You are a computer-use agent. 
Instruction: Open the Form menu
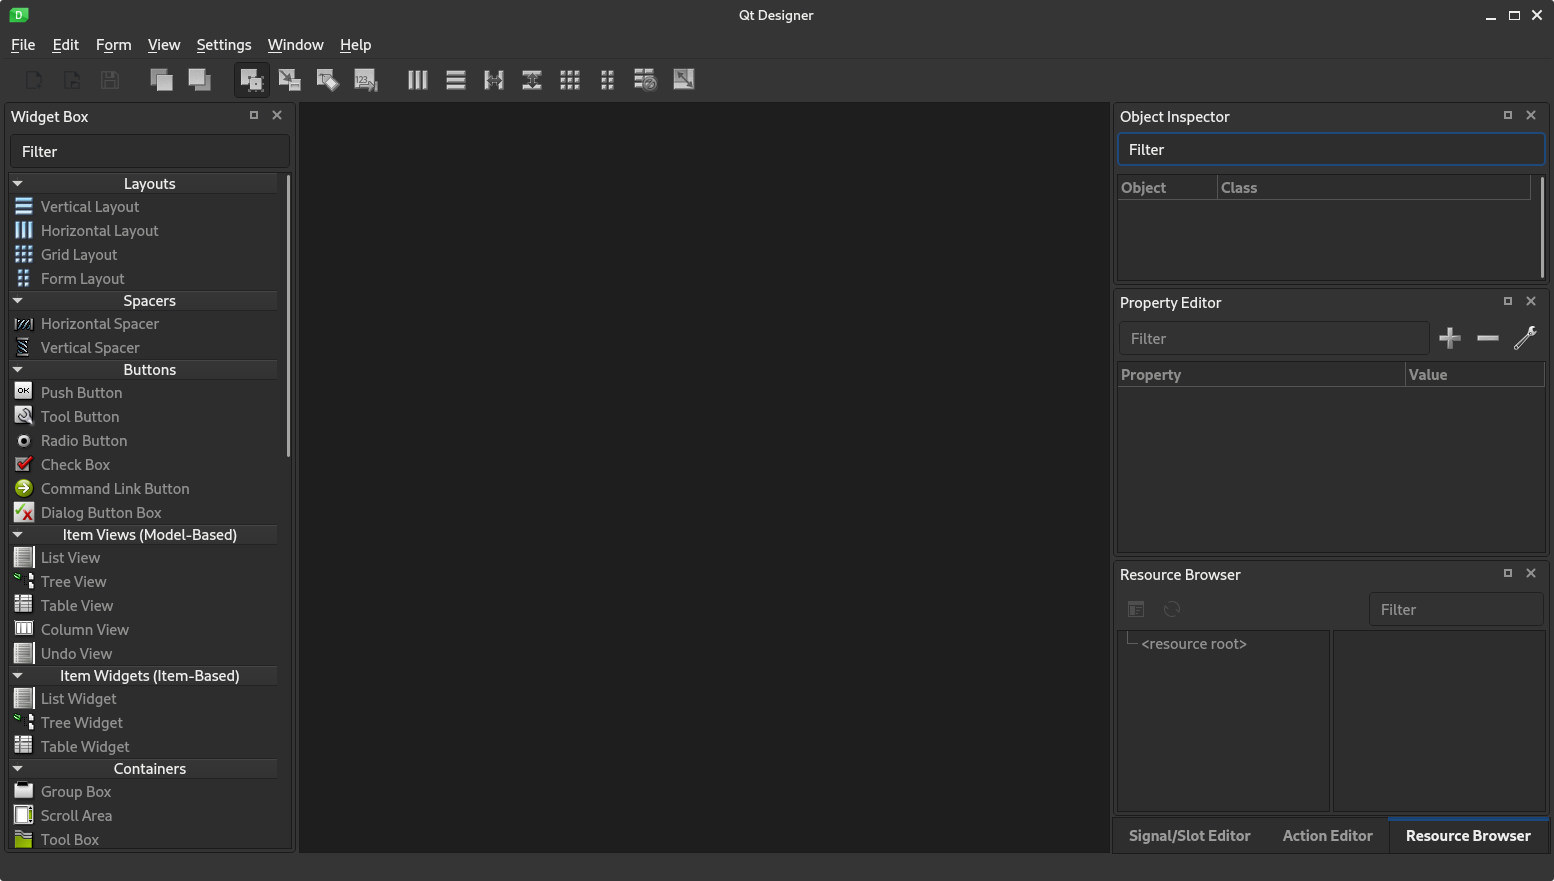114,45
